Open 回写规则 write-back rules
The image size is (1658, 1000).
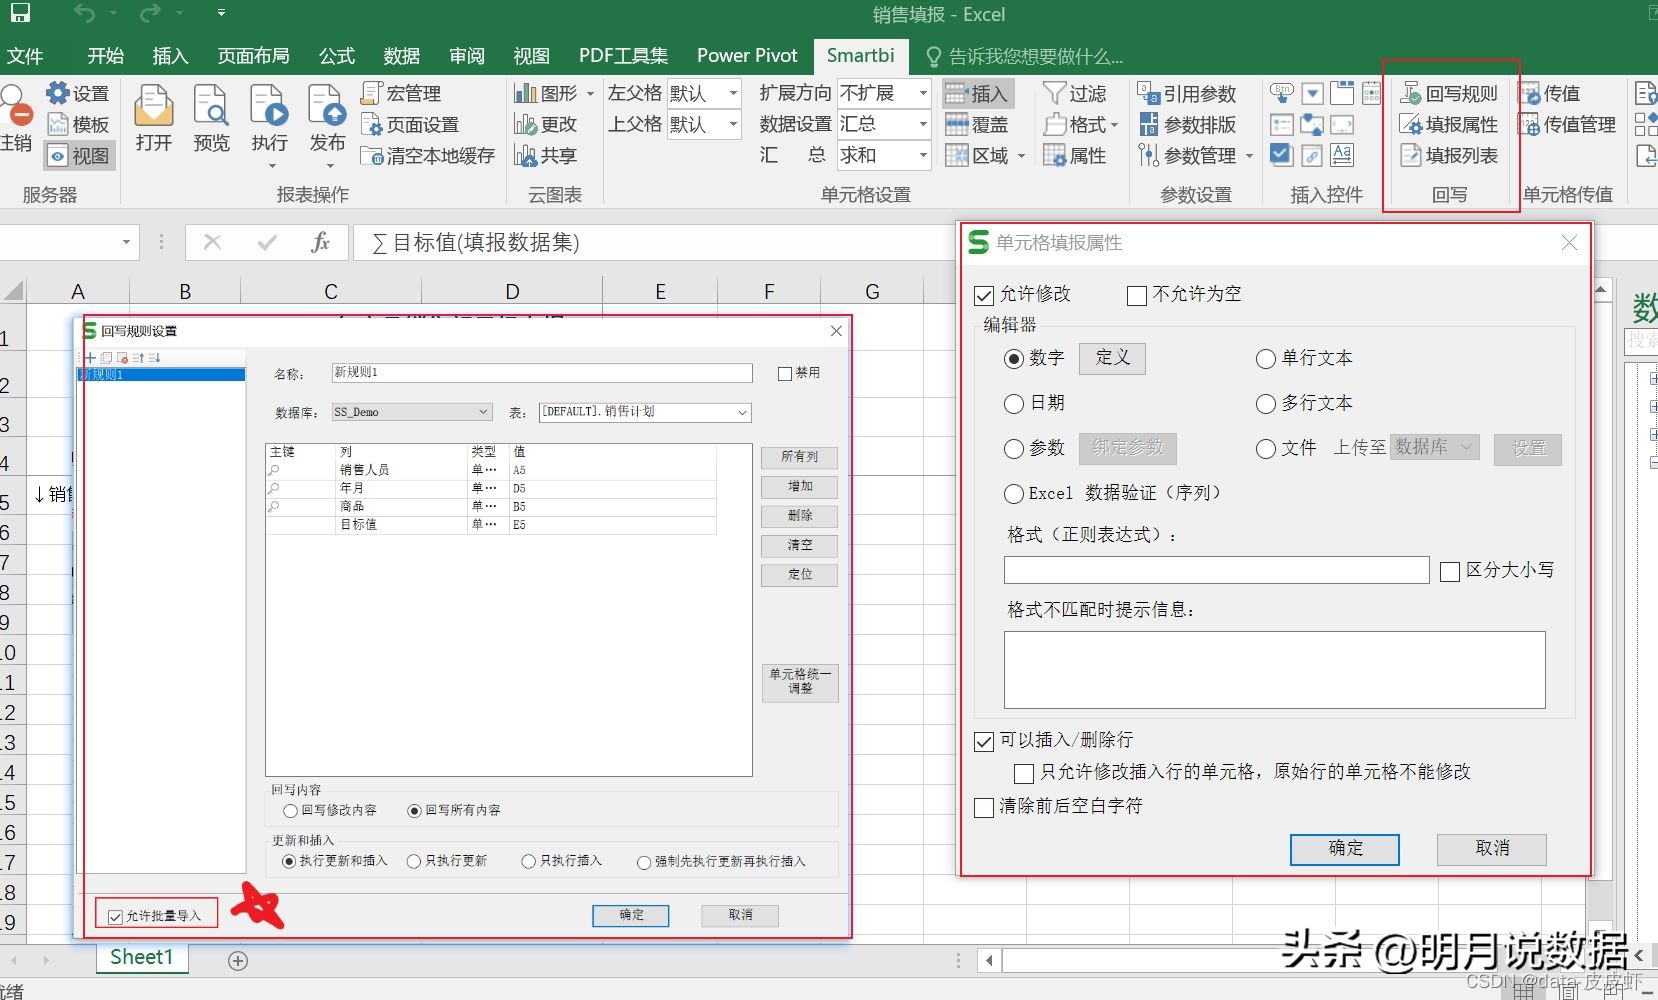[x=1449, y=93]
